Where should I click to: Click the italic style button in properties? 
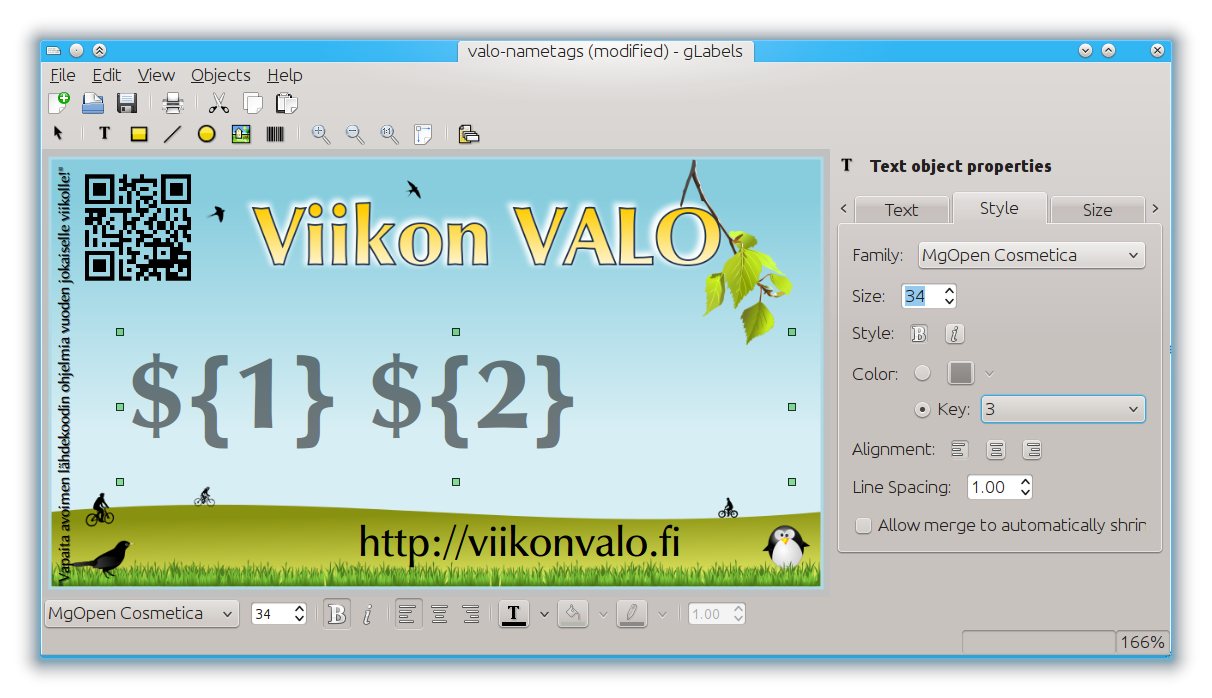pyautogui.click(x=955, y=334)
